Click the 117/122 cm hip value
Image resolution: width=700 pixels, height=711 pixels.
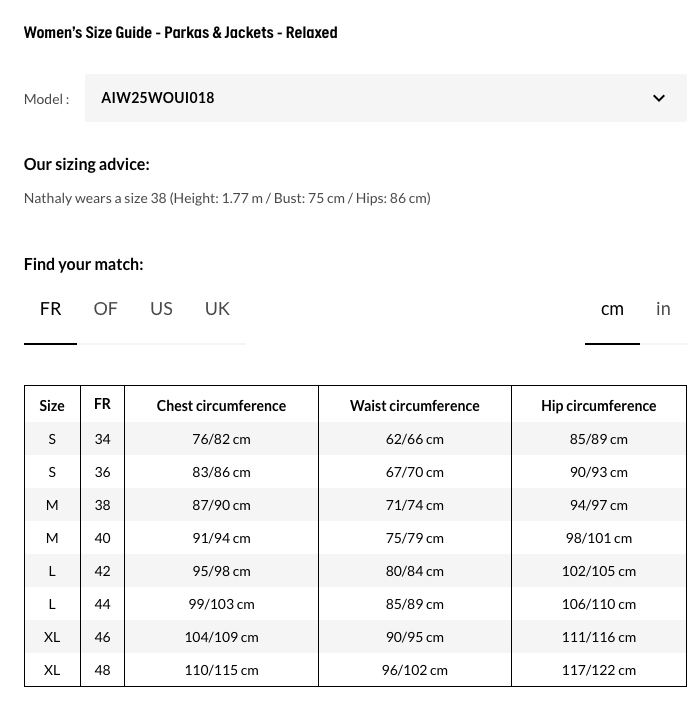click(598, 669)
